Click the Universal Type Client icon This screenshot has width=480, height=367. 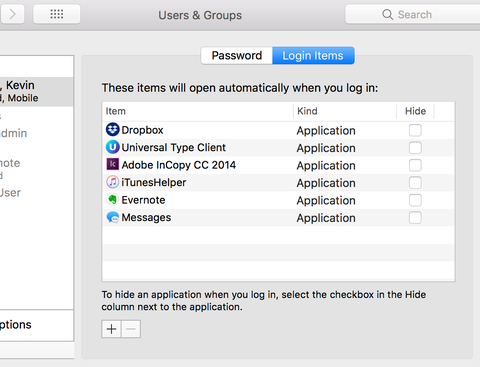(113, 147)
